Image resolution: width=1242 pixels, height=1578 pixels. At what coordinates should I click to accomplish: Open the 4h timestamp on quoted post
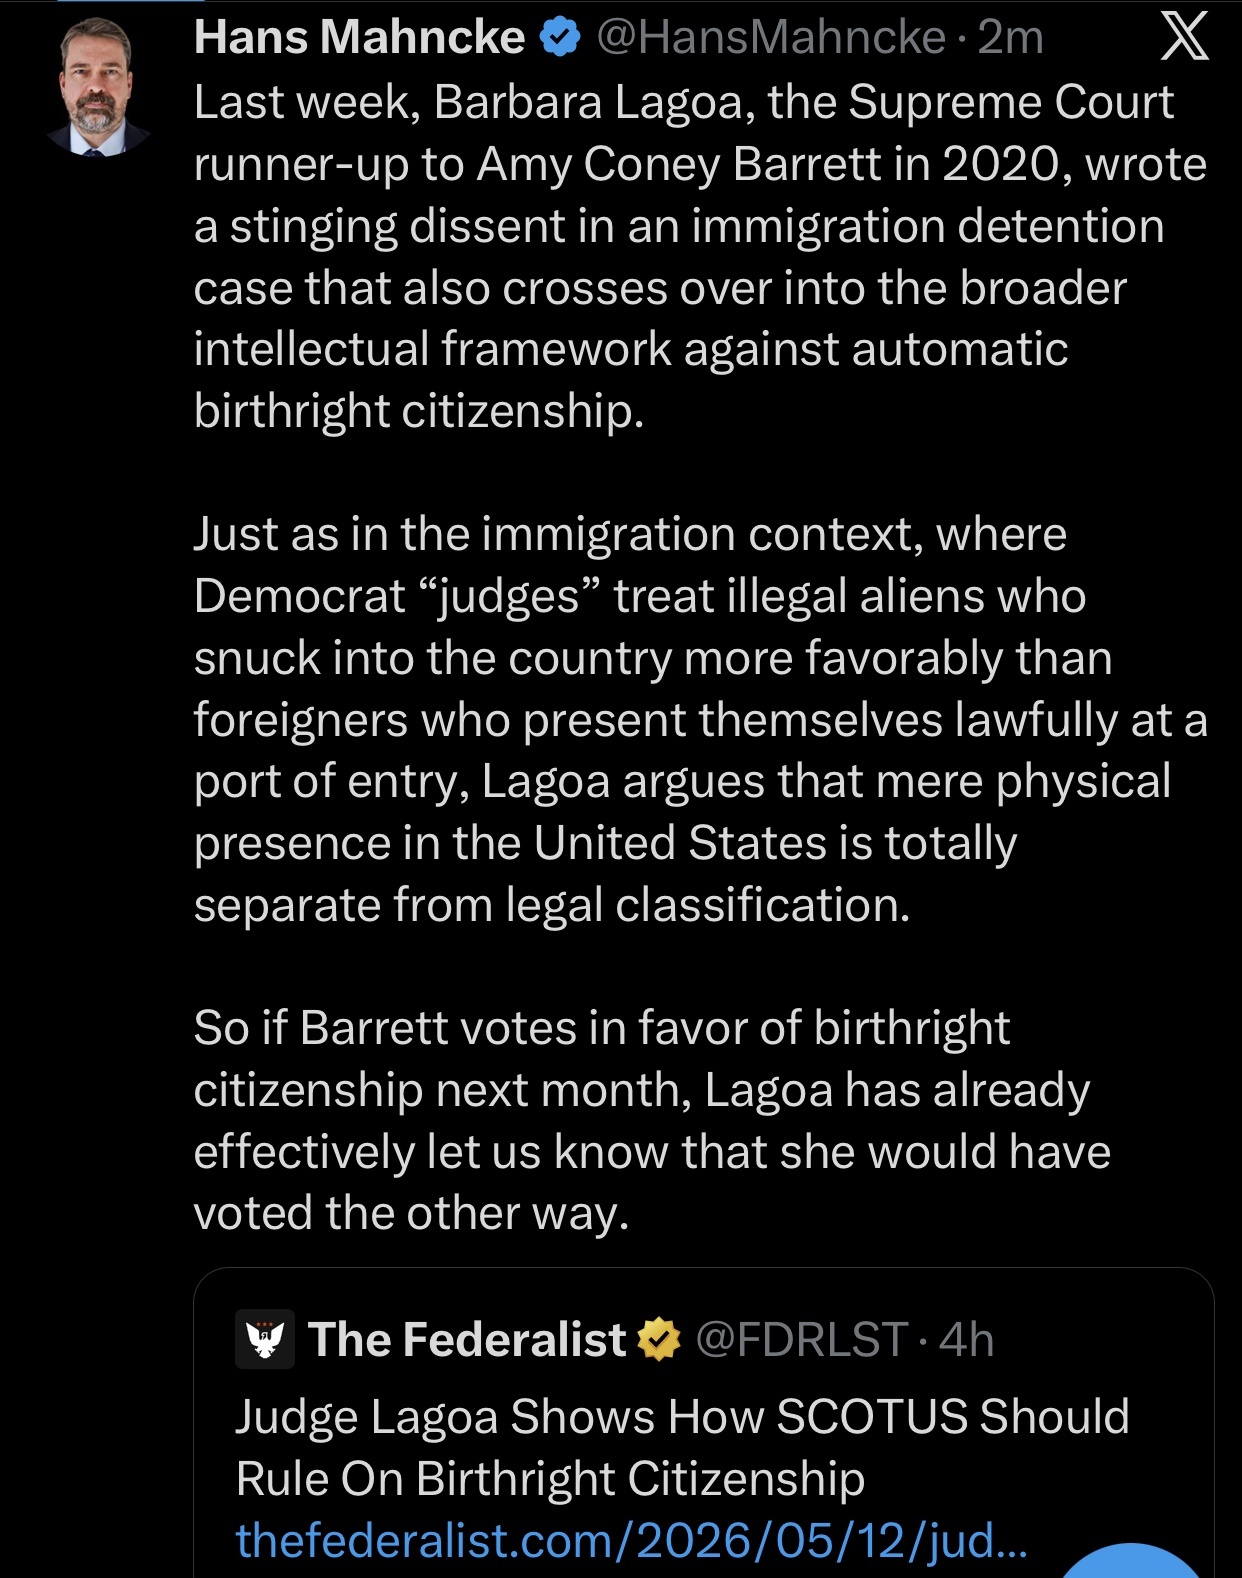point(967,1339)
